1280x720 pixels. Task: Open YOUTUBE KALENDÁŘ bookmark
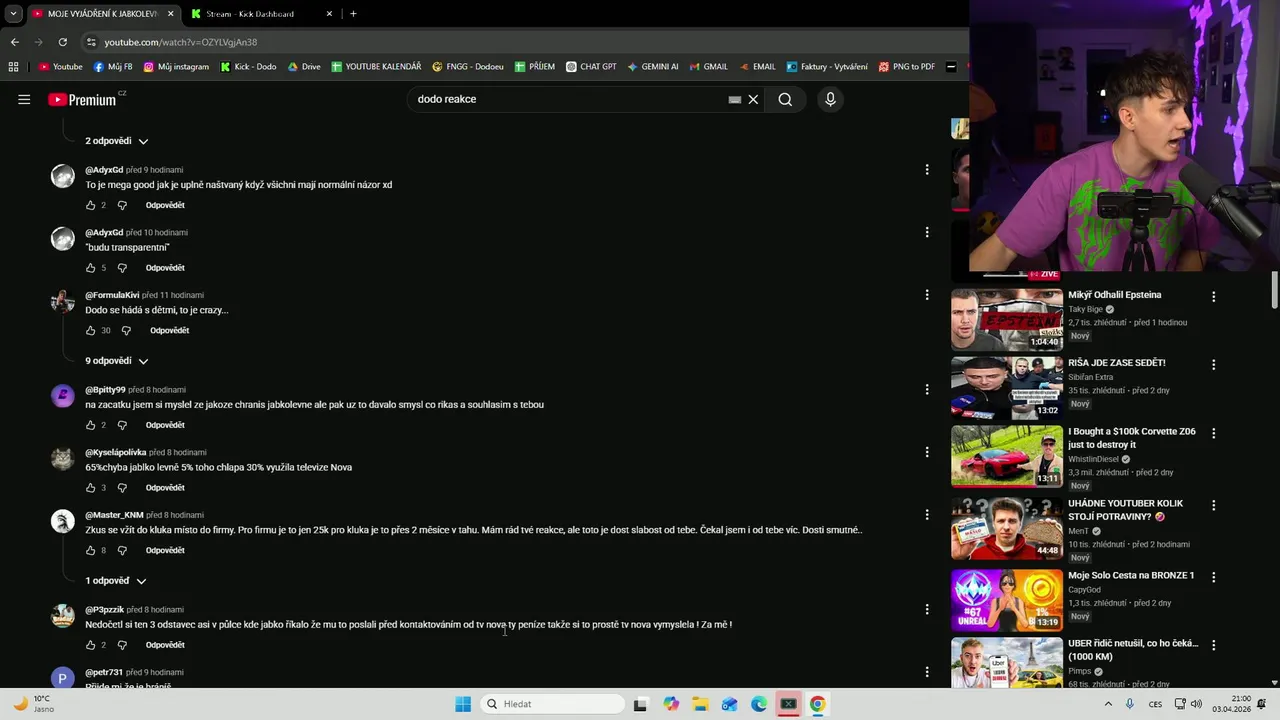pyautogui.click(x=376, y=67)
